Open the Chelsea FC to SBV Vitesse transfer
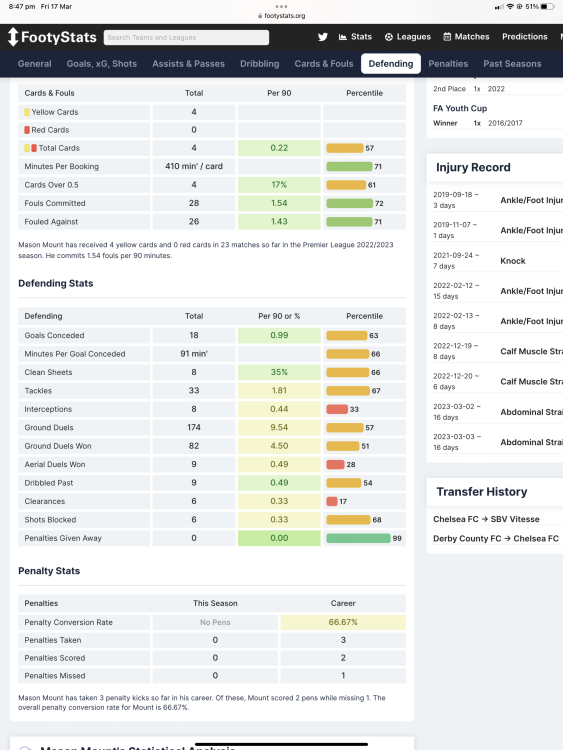This screenshot has width=563, height=750. tap(486, 519)
